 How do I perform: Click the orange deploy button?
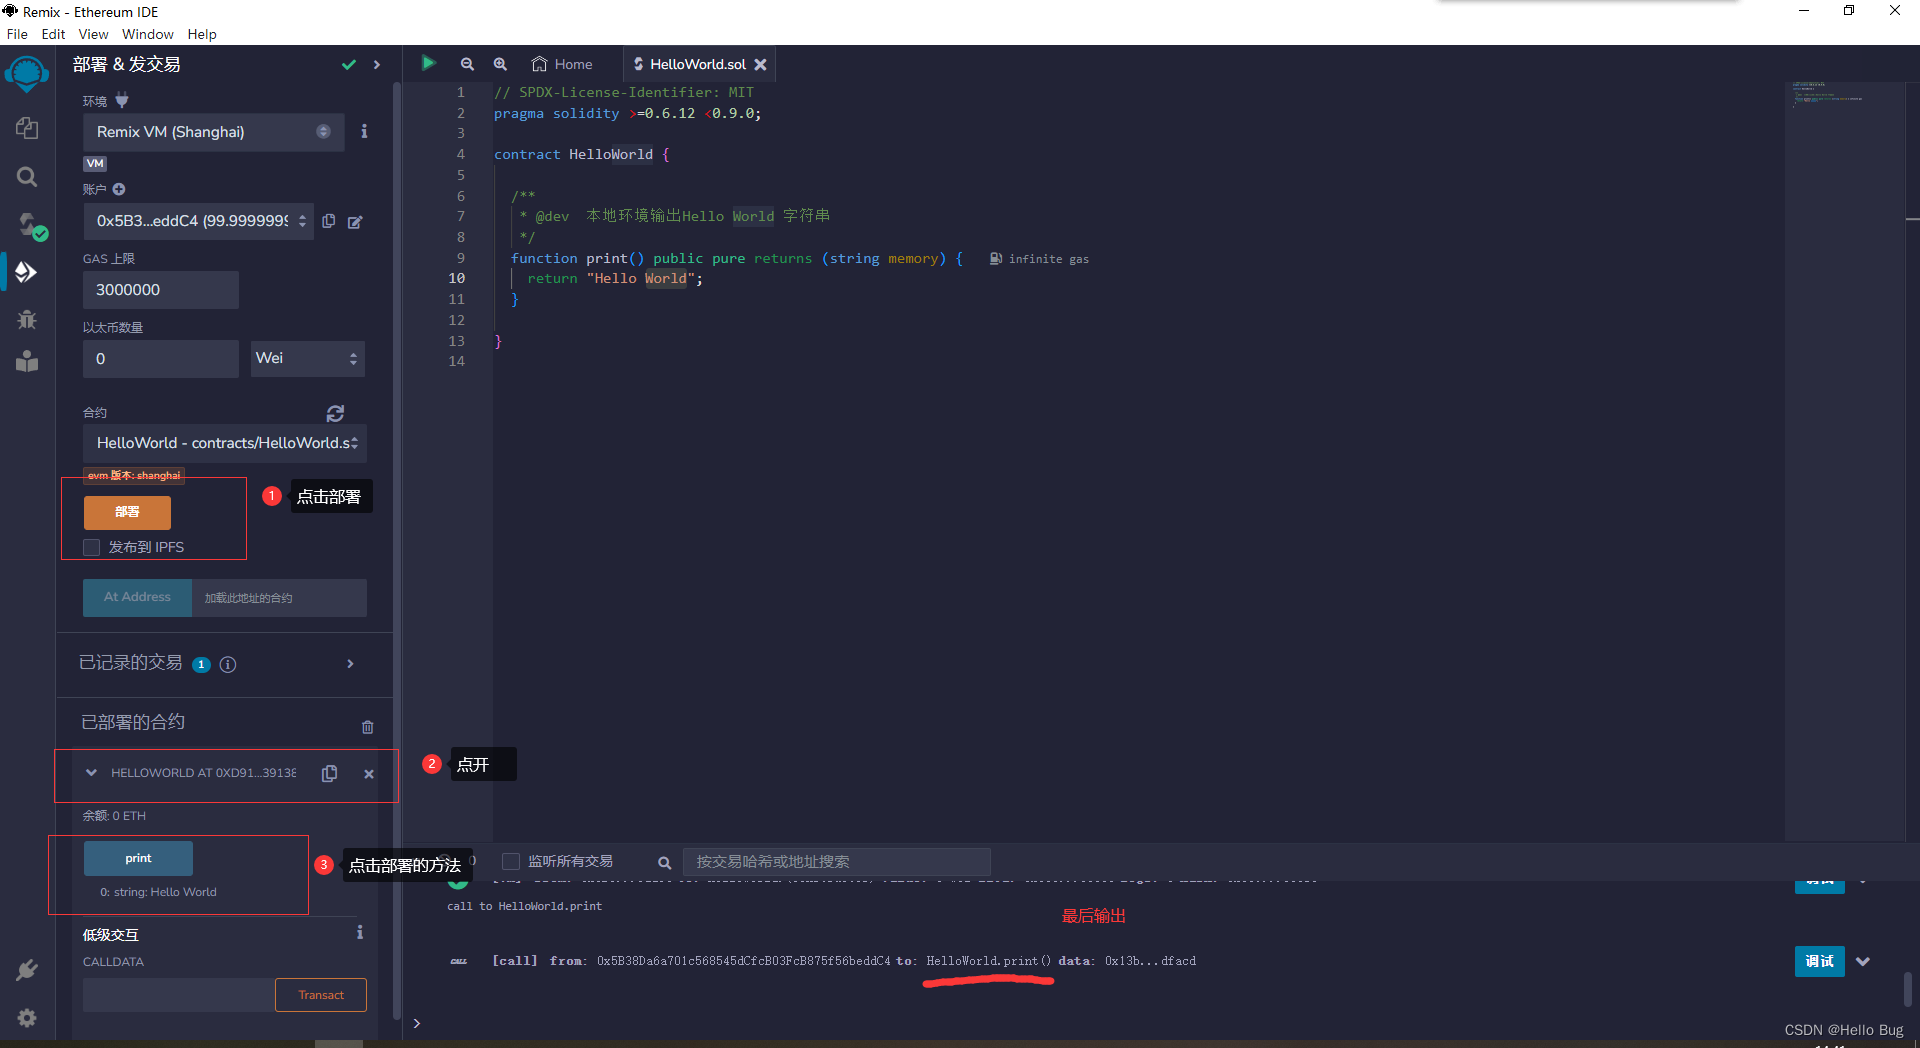pyautogui.click(x=127, y=512)
